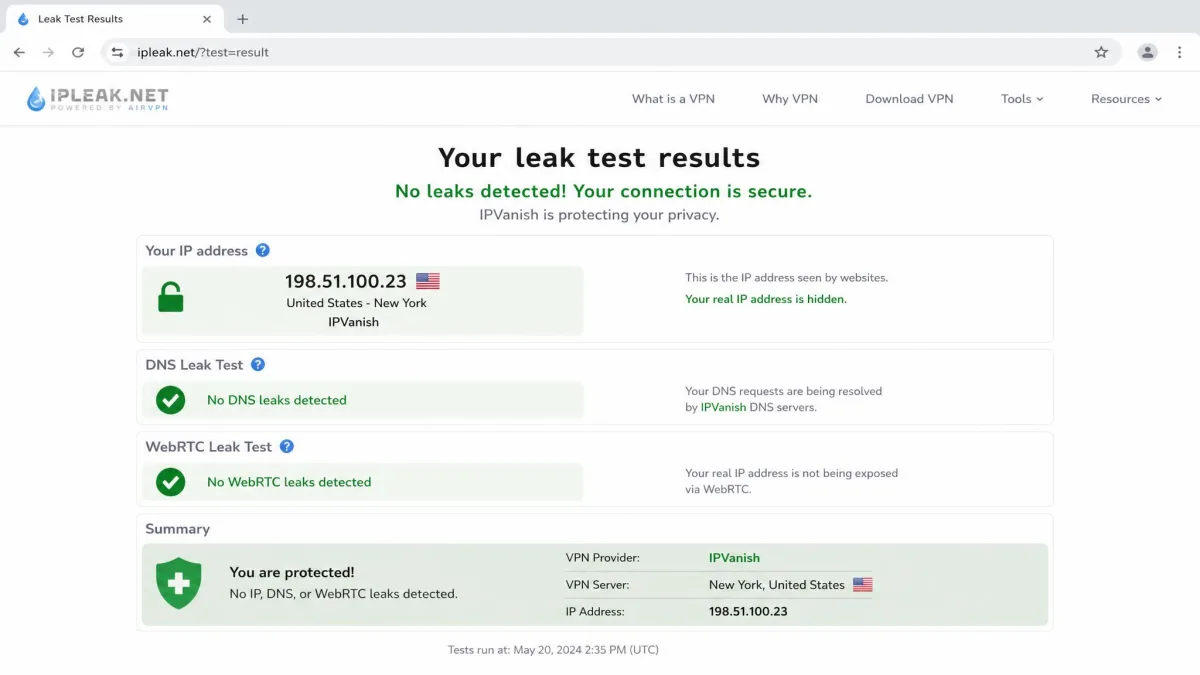Click the green checkmark for DNS leaks
The image size is (1200, 675).
point(171,400)
